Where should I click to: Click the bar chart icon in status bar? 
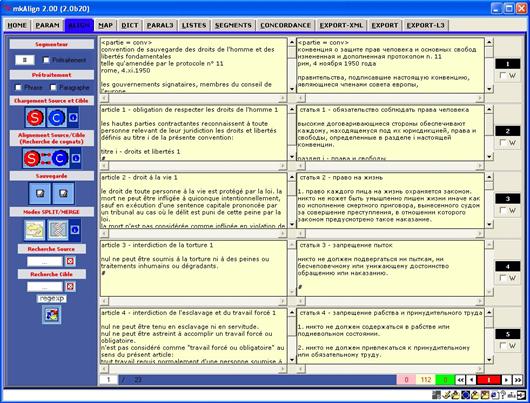[511, 395]
